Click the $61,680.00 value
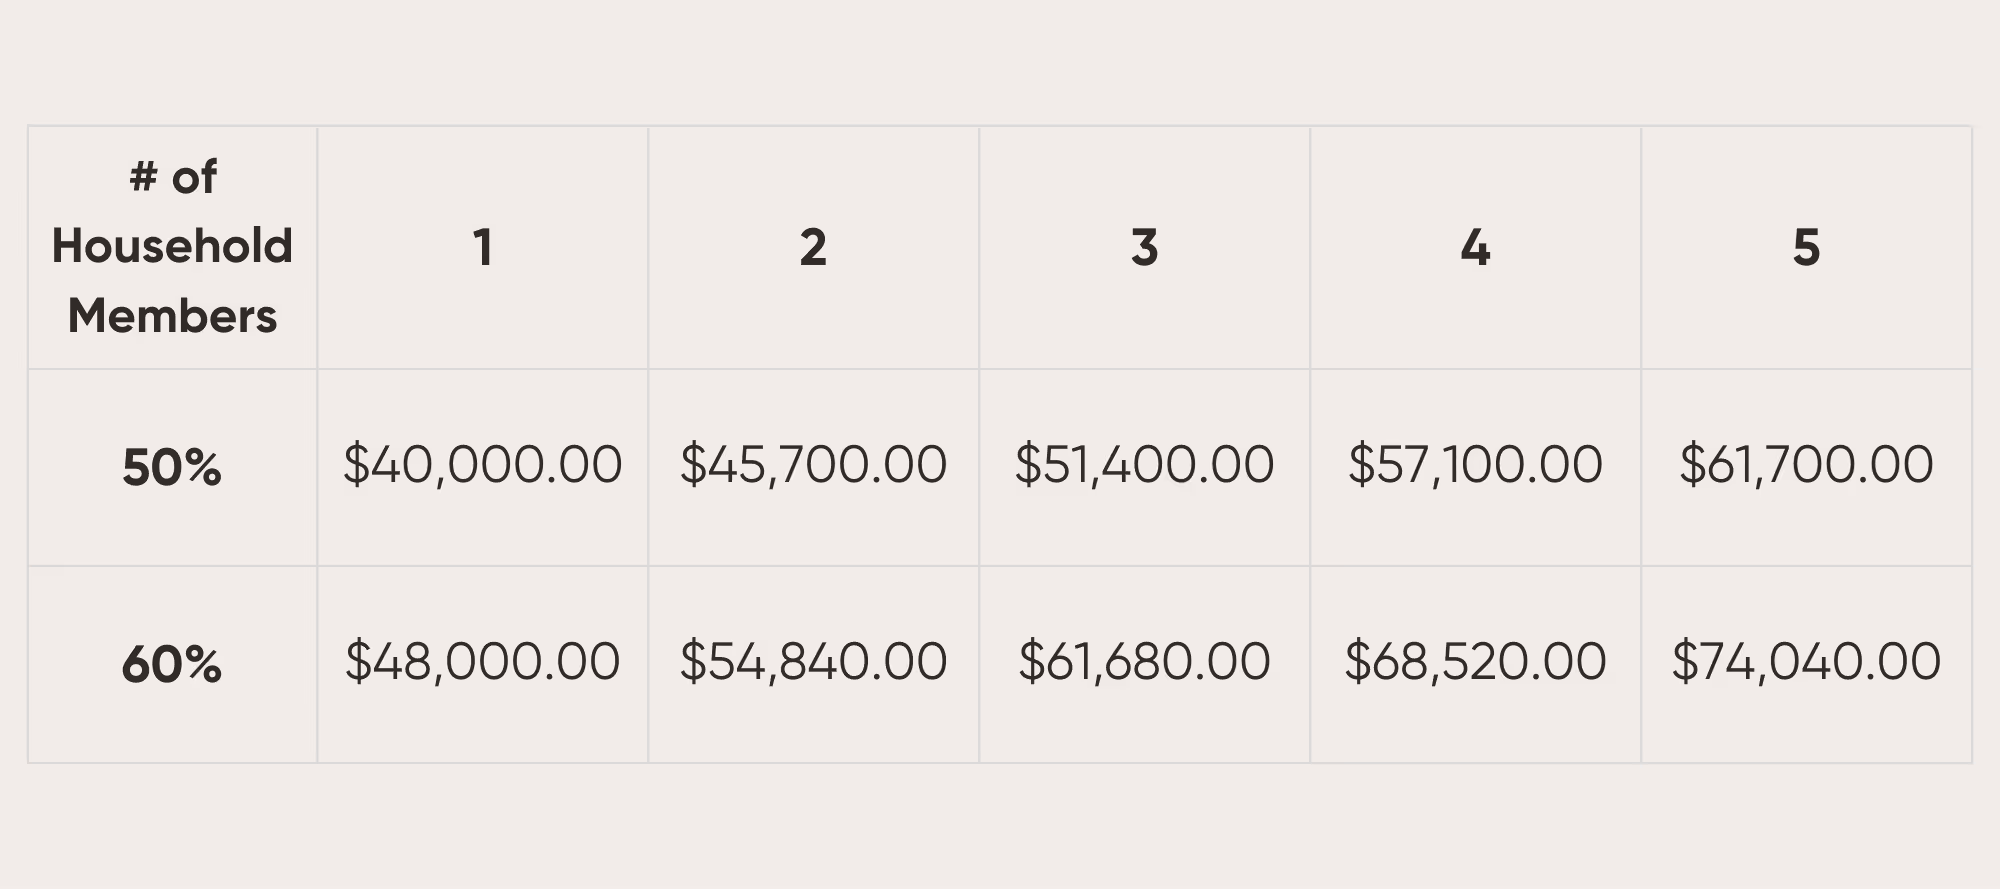Screen dimensions: 2000x889 pos(1145,662)
